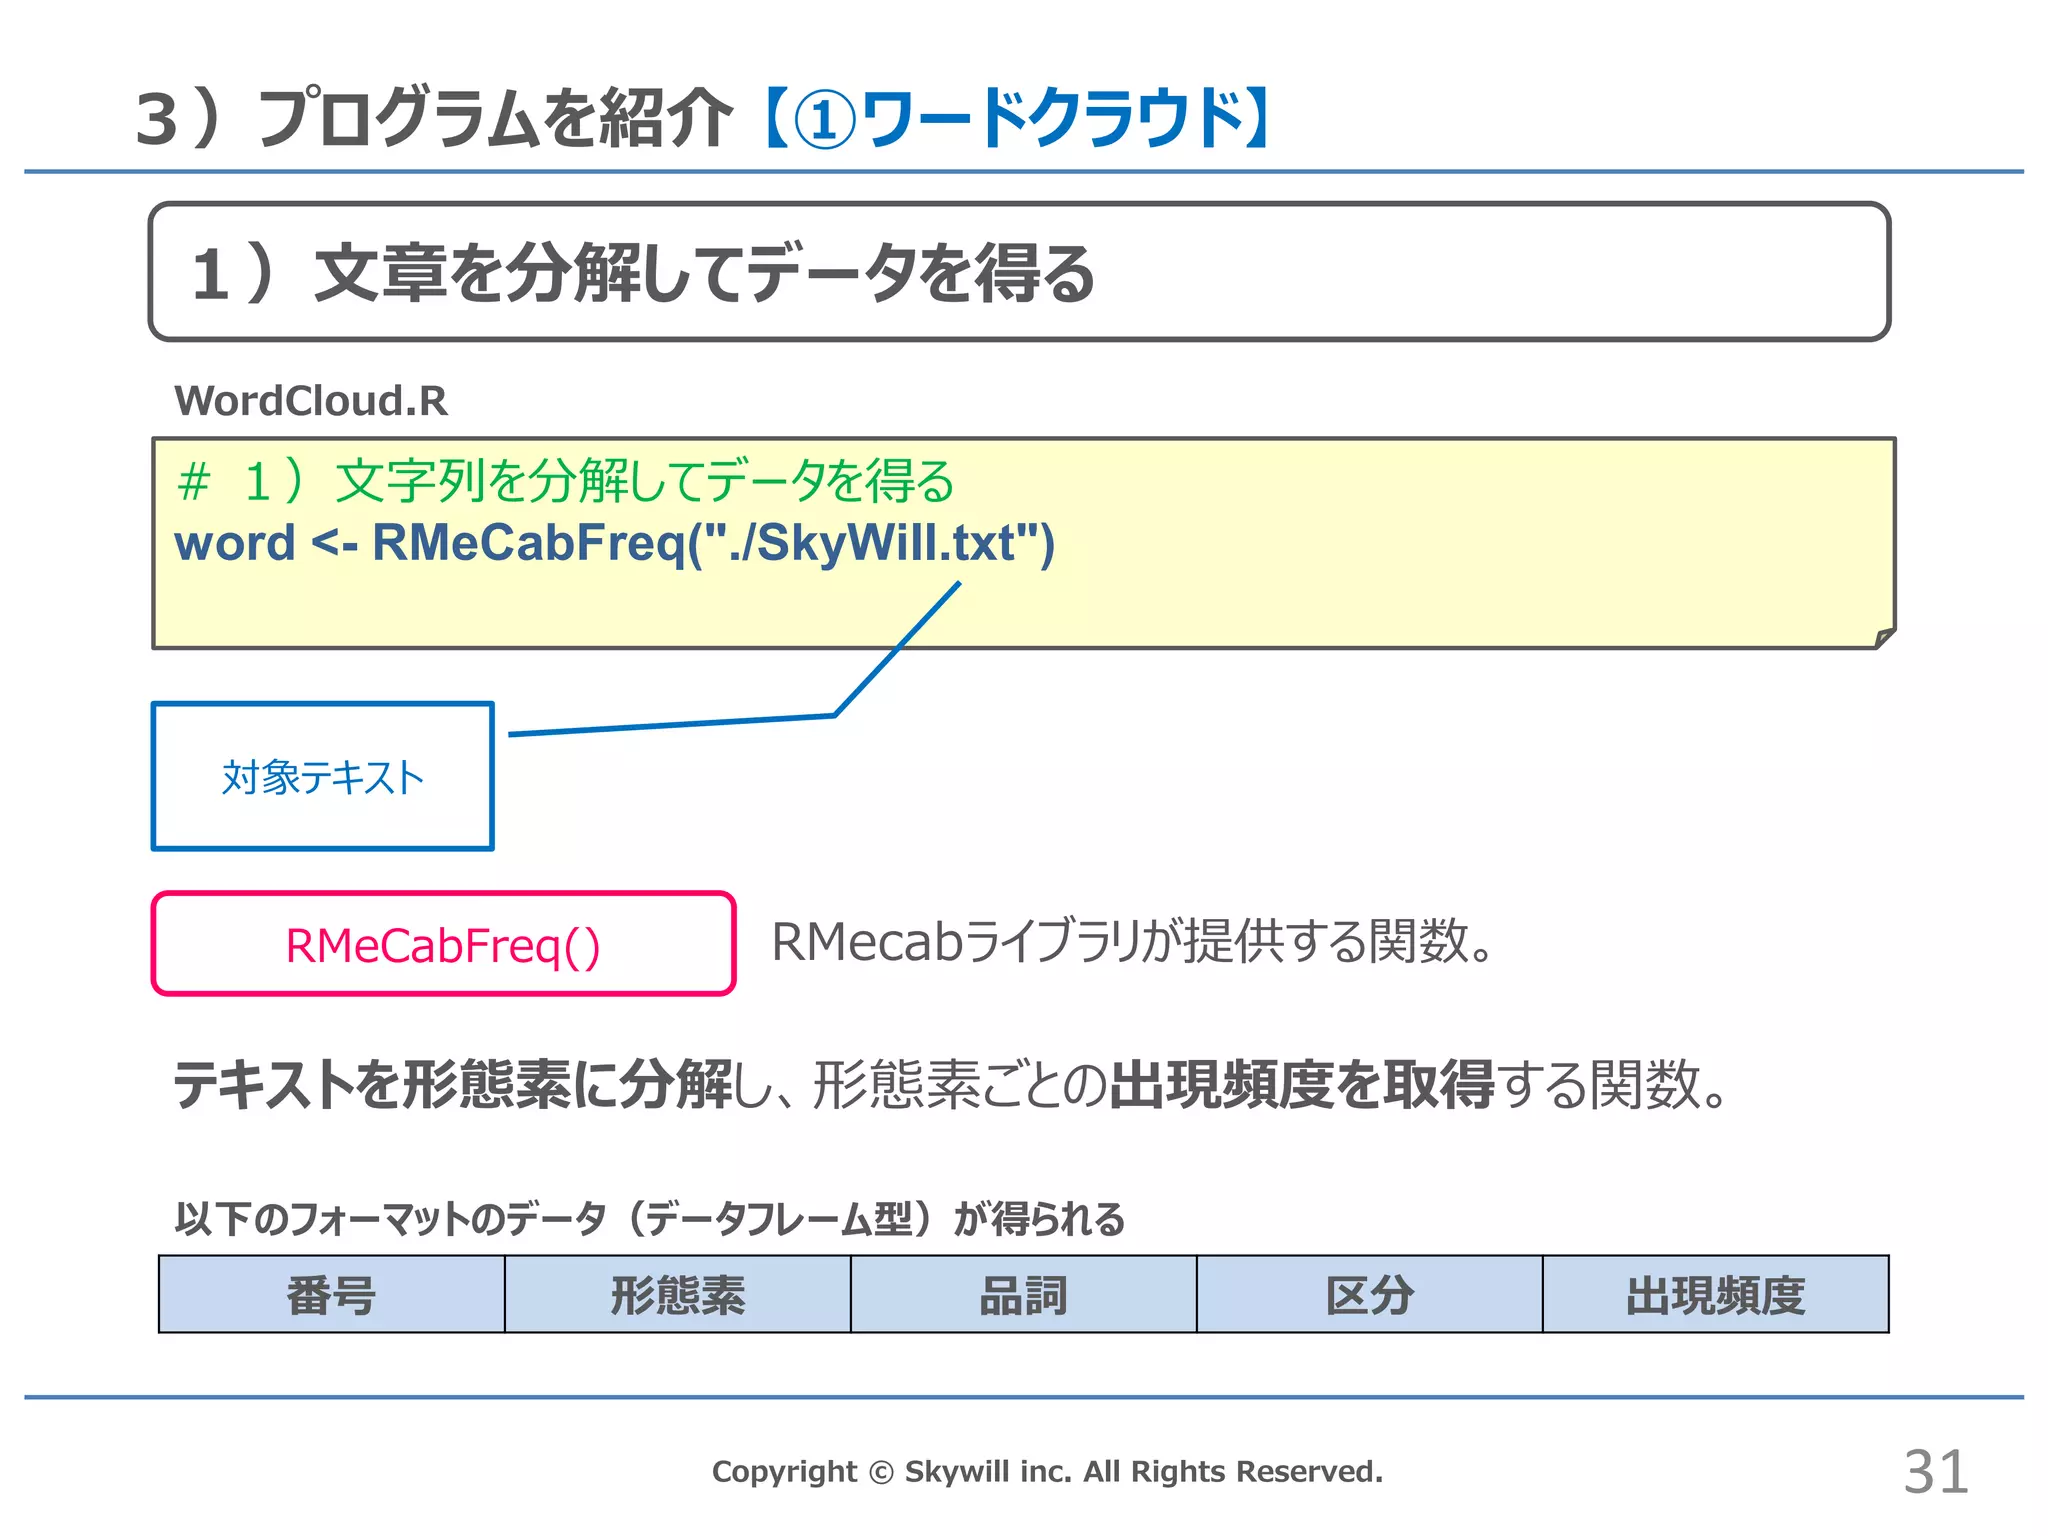Viewport: 2048px width, 1536px height.
Task: Click the WordCloud.R file name label
Action: pos(311,401)
